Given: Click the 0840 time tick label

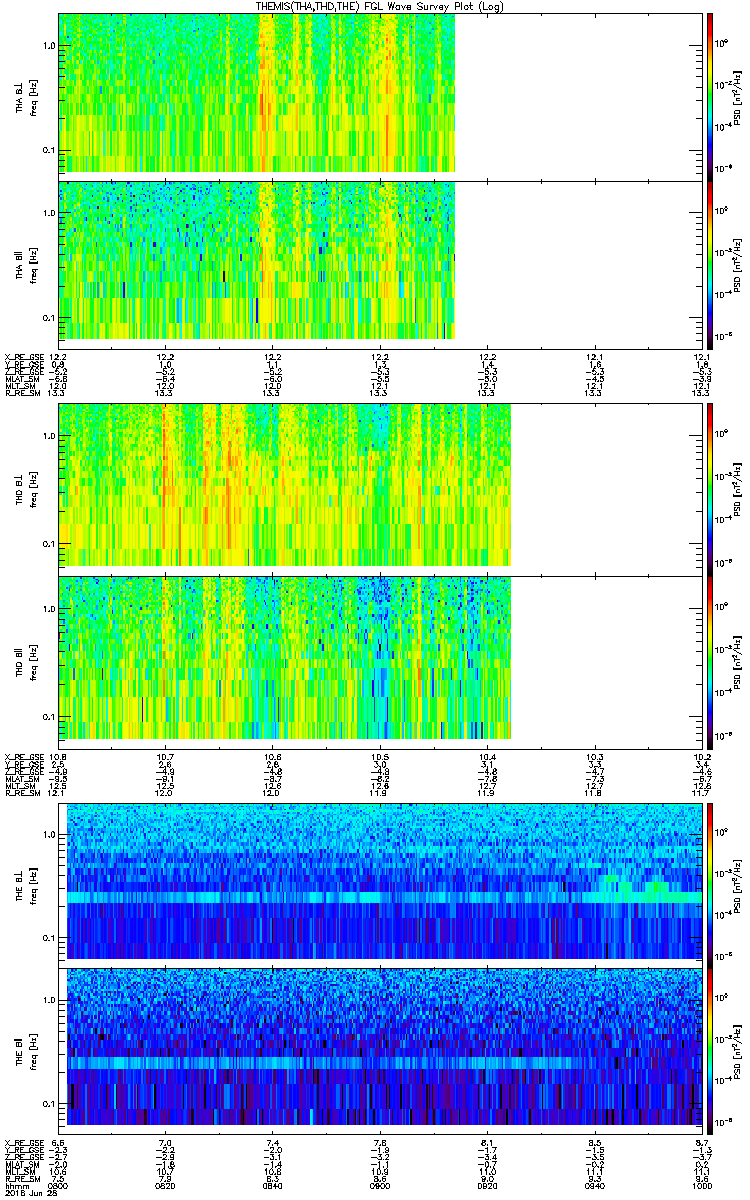Looking at the screenshot, I should coord(273,1184).
